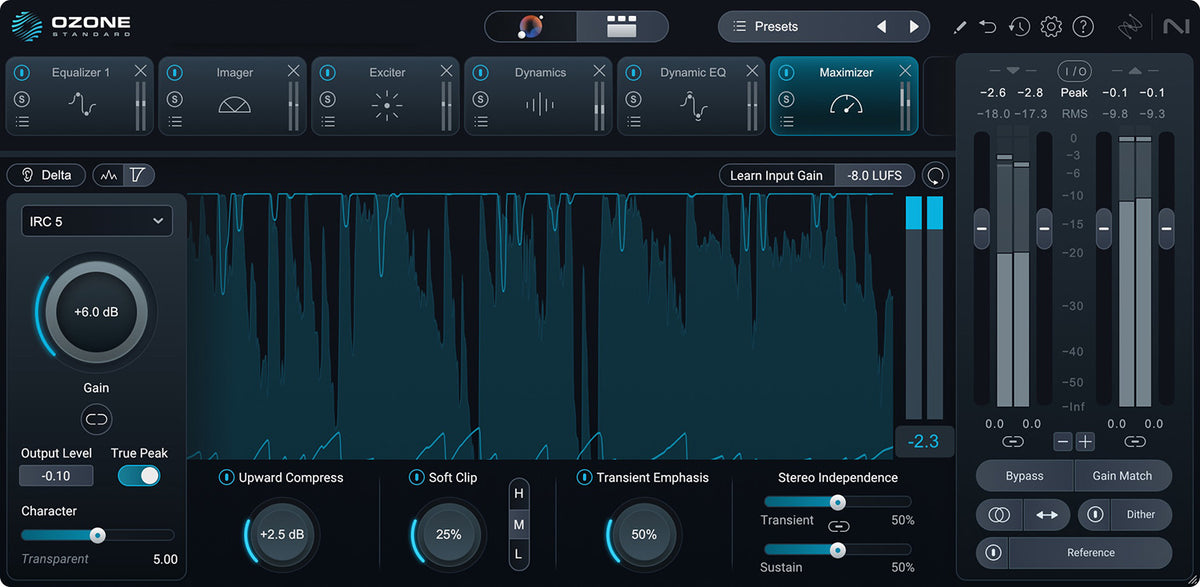Click the I/O meter toggle button
The height and width of the screenshot is (587, 1200).
[1074, 71]
